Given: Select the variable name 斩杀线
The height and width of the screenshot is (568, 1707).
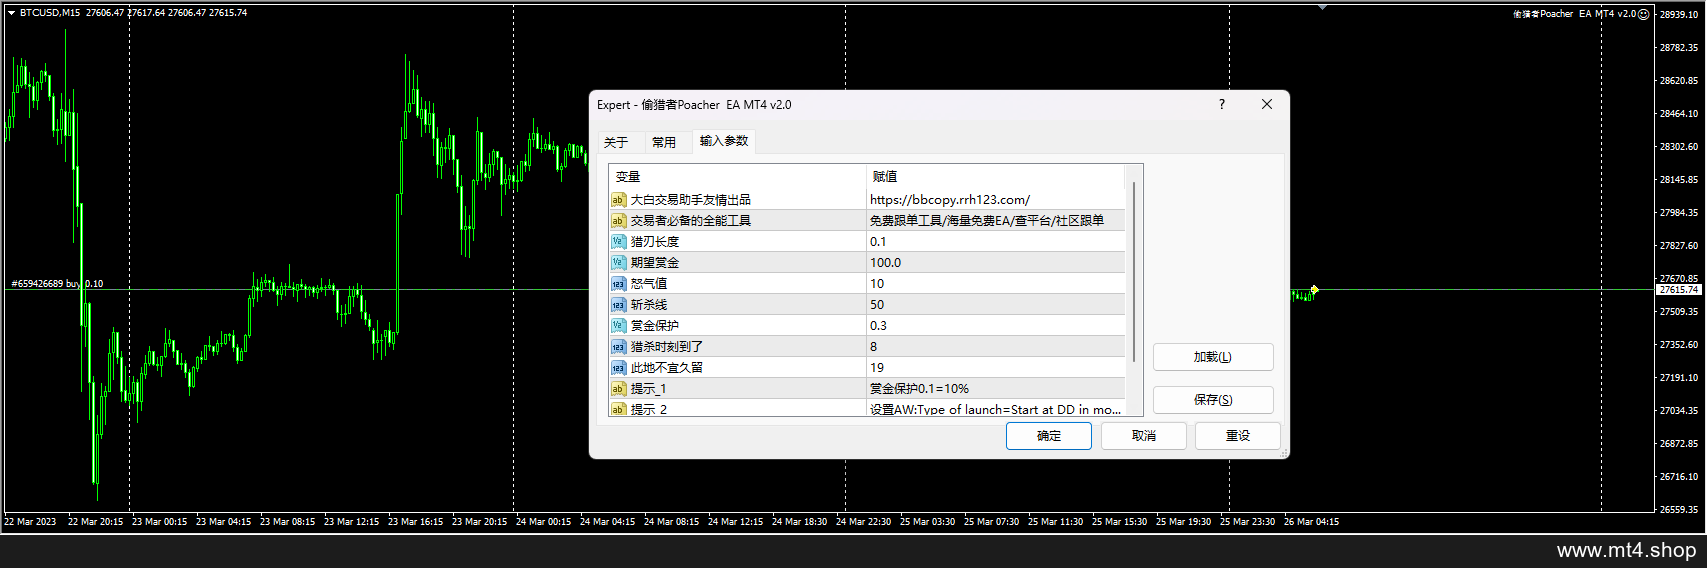Looking at the screenshot, I should click(649, 305).
